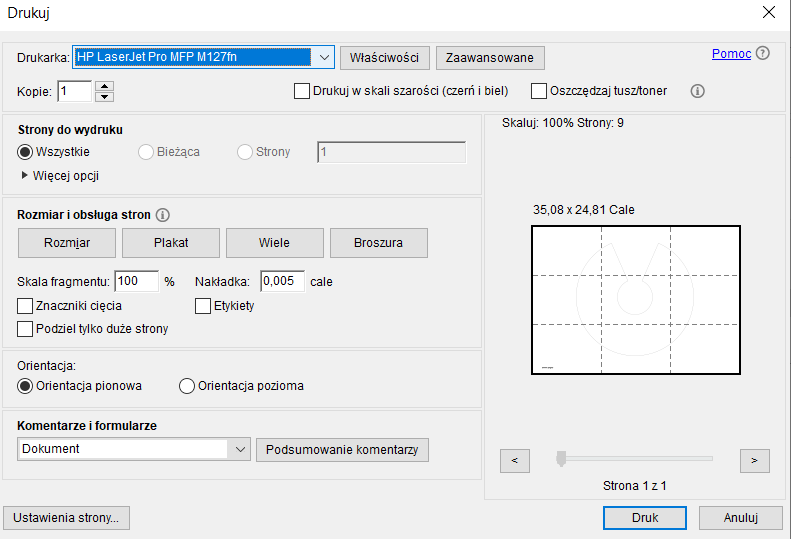791x539 pixels.
Task: Open the help question mark icon
Action: pos(763,53)
